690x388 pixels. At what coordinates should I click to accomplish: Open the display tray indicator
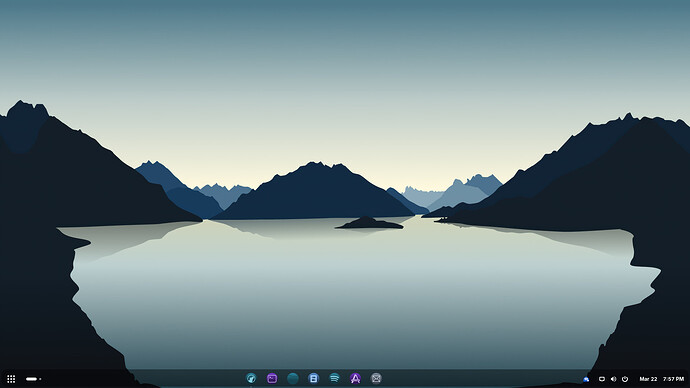pos(602,379)
